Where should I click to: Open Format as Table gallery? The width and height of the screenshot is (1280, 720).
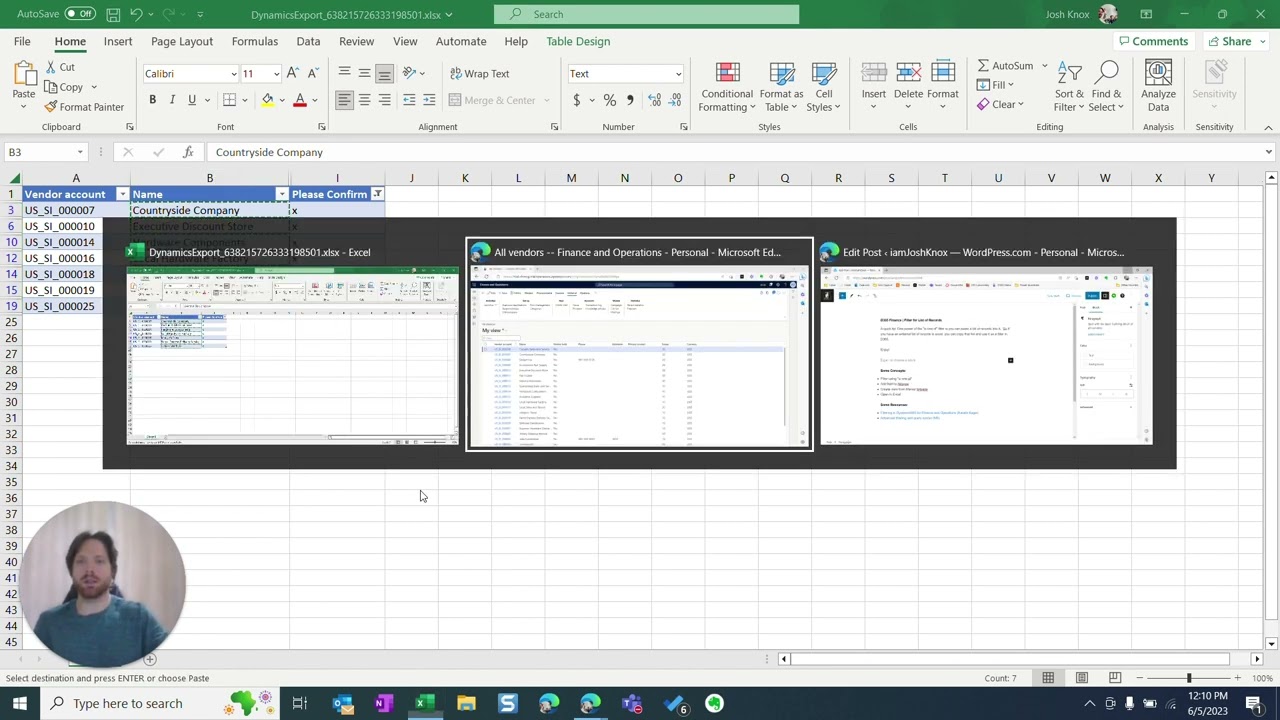tap(782, 87)
